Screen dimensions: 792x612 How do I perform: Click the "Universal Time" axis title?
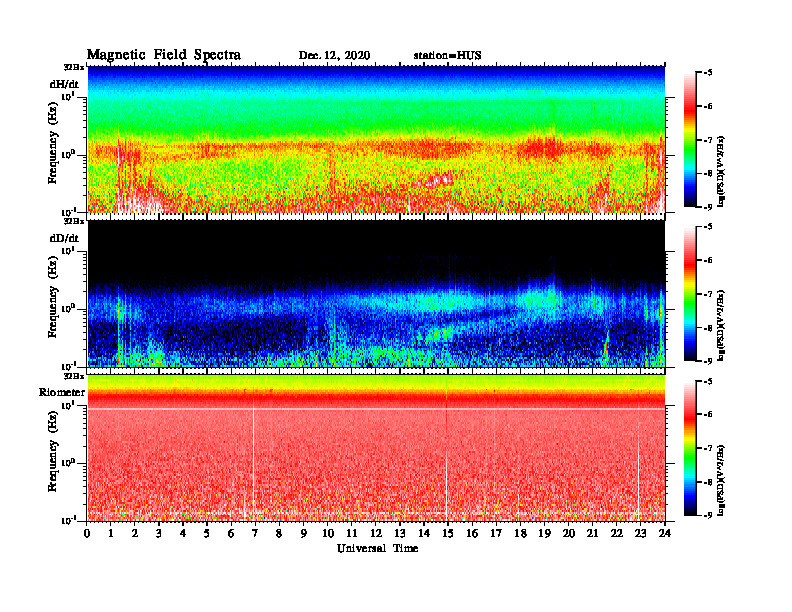click(378, 548)
